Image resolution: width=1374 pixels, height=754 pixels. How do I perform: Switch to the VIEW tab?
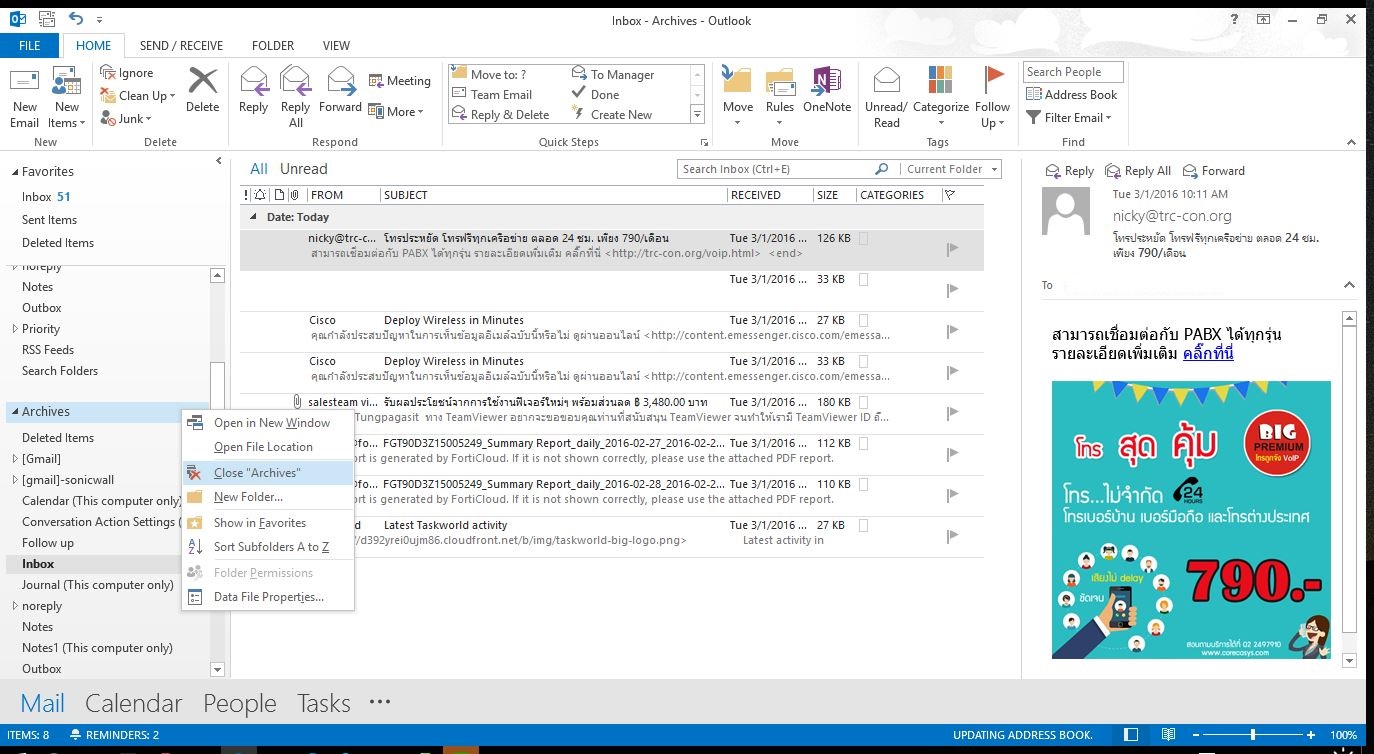click(x=336, y=45)
